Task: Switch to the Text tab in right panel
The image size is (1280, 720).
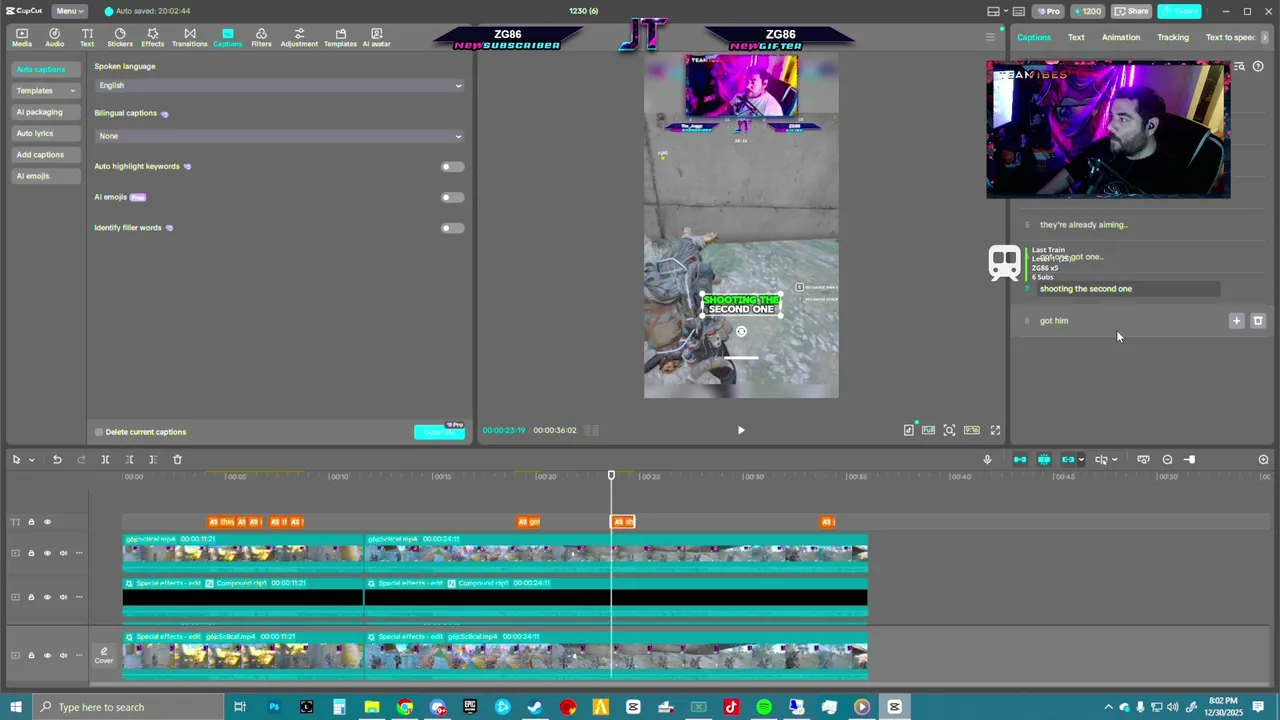Action: (1076, 38)
